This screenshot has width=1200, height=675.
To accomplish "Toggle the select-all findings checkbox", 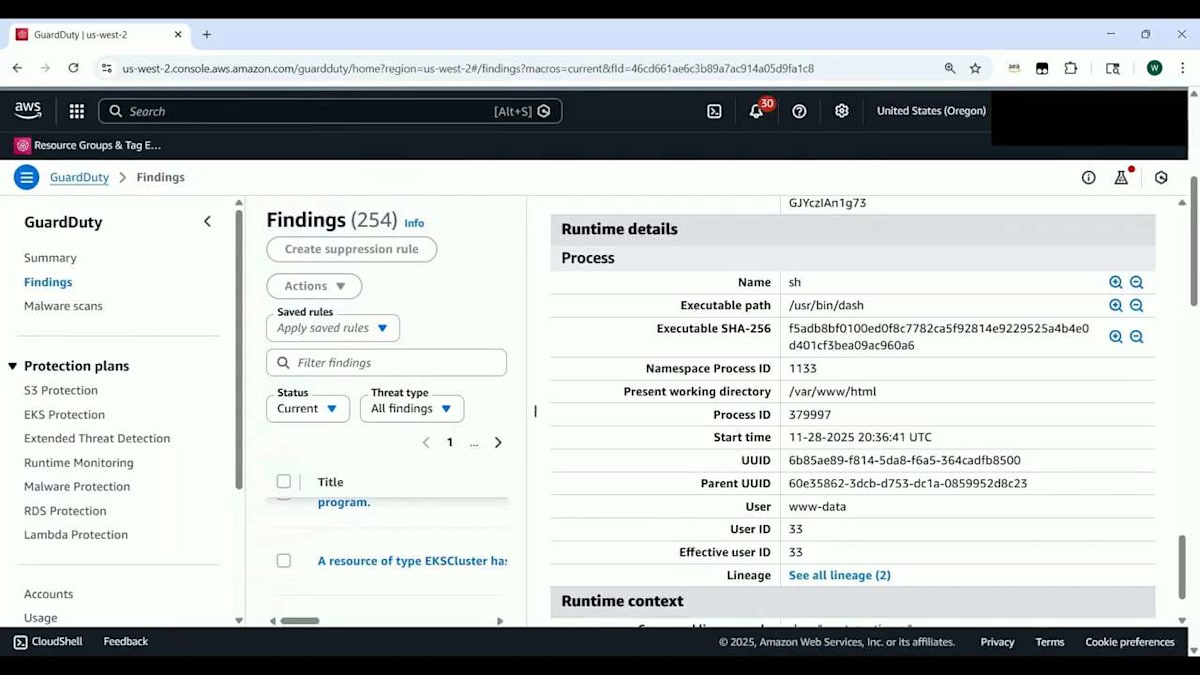I will [284, 482].
